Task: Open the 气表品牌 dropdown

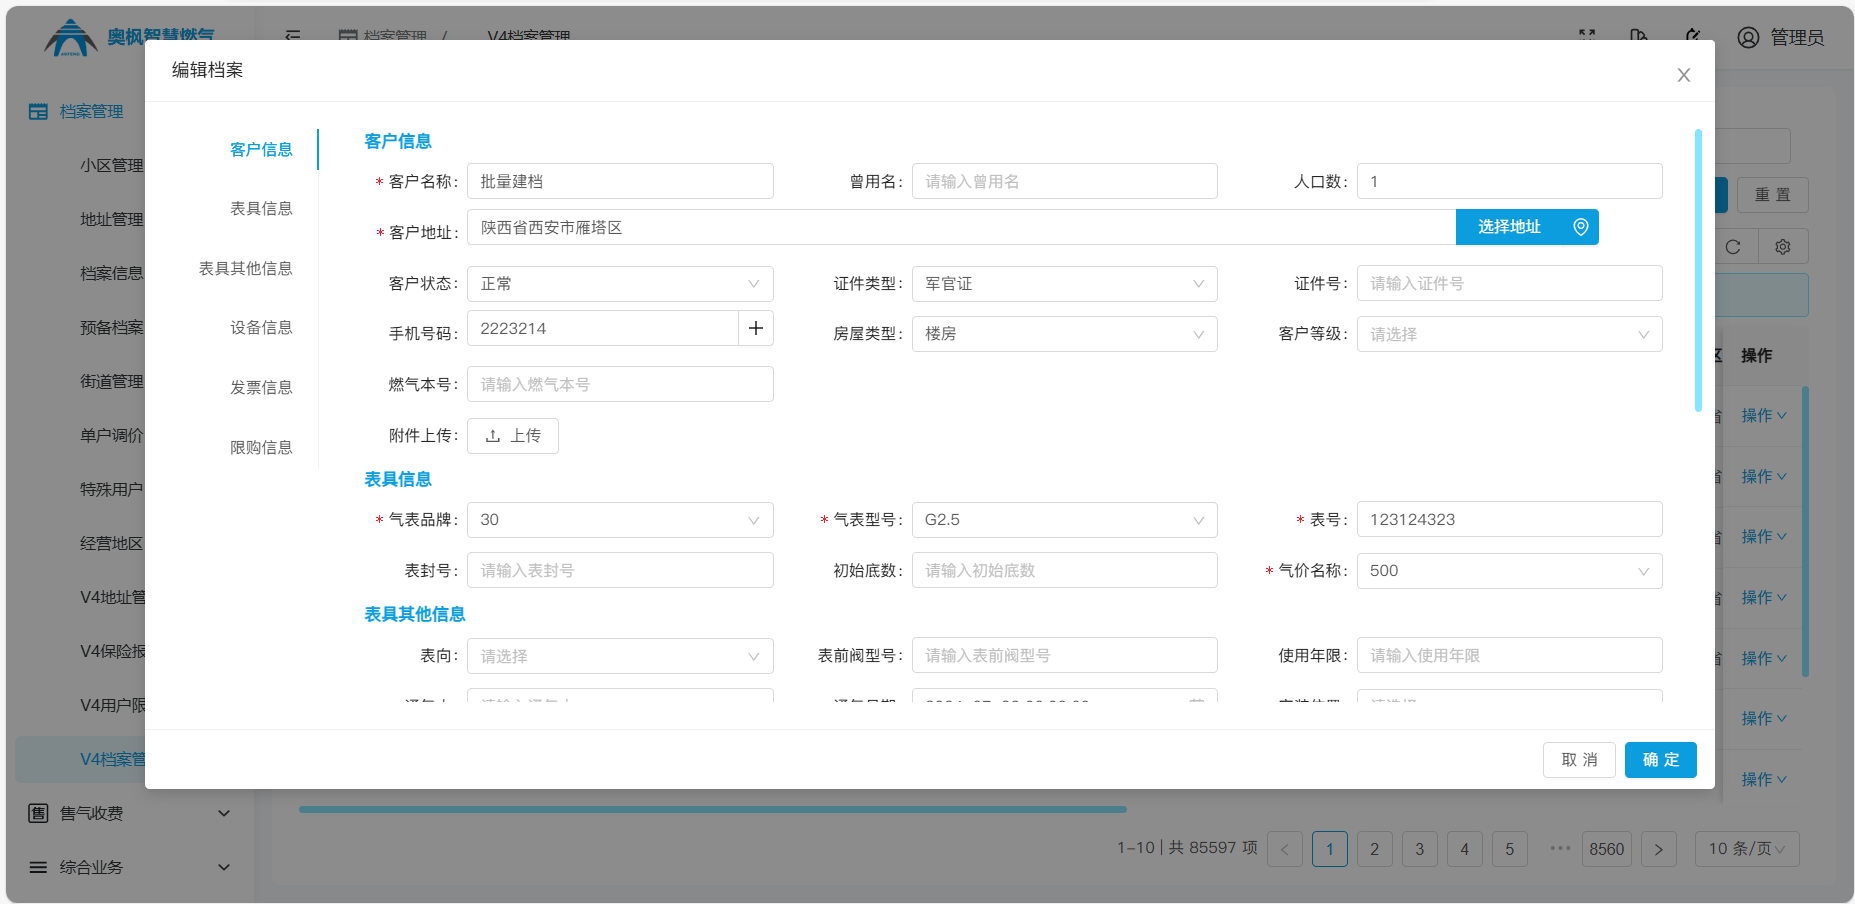Action: pyautogui.click(x=620, y=520)
